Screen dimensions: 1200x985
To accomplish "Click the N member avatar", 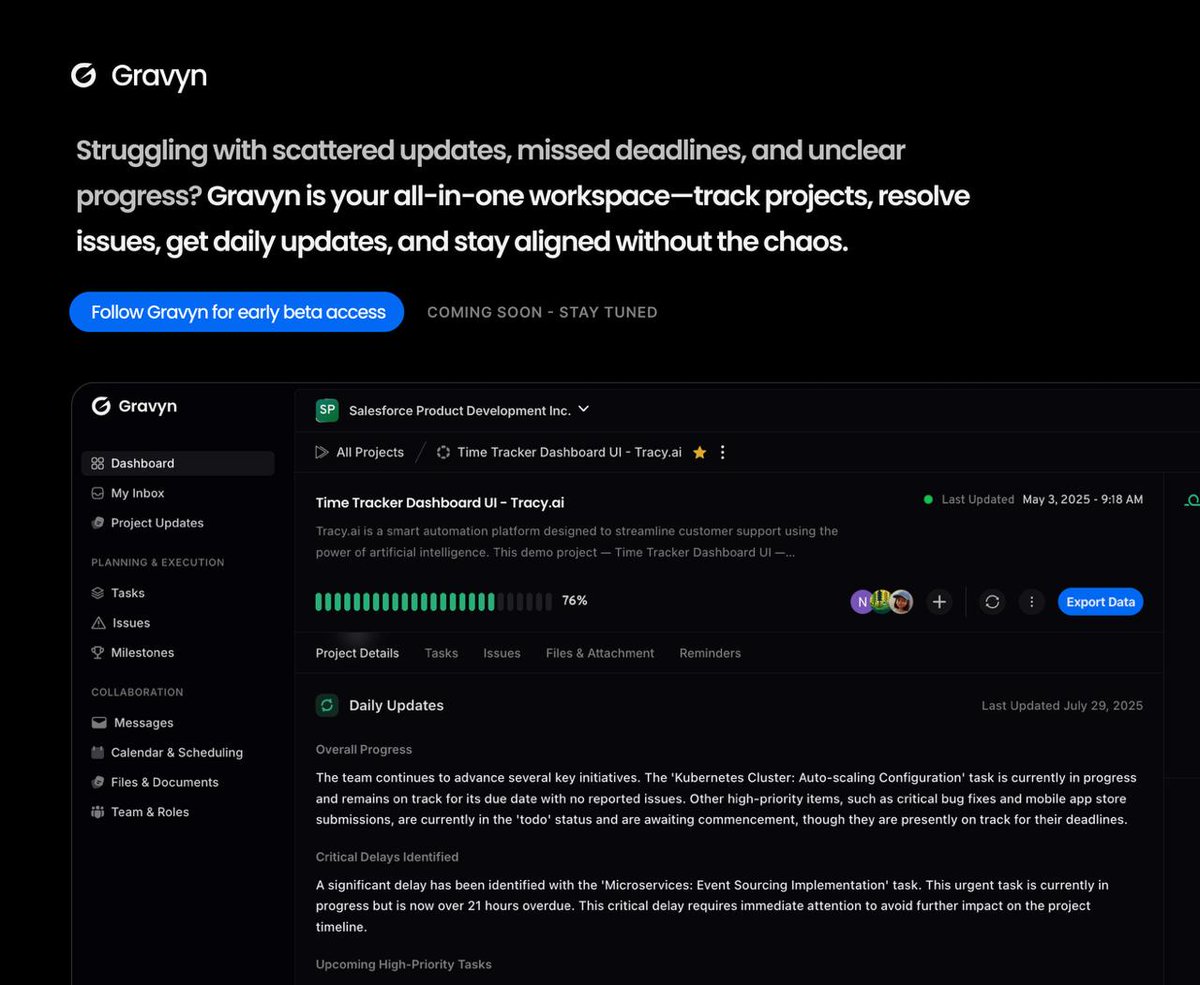I will [x=862, y=601].
